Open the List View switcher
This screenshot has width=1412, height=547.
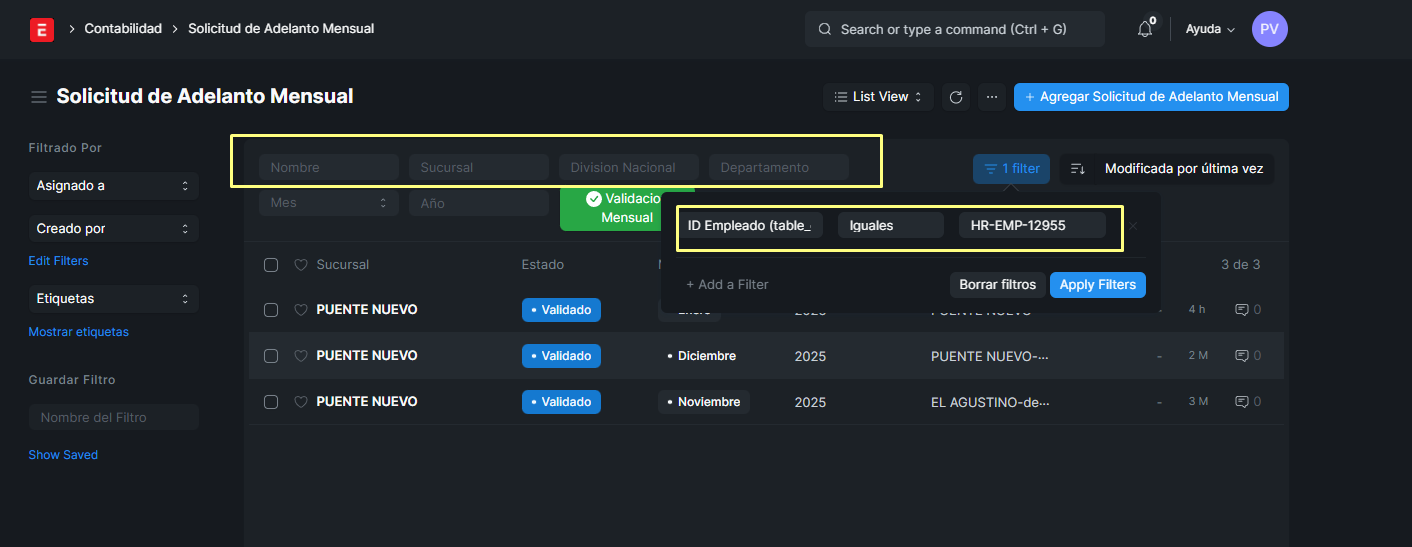(879, 97)
